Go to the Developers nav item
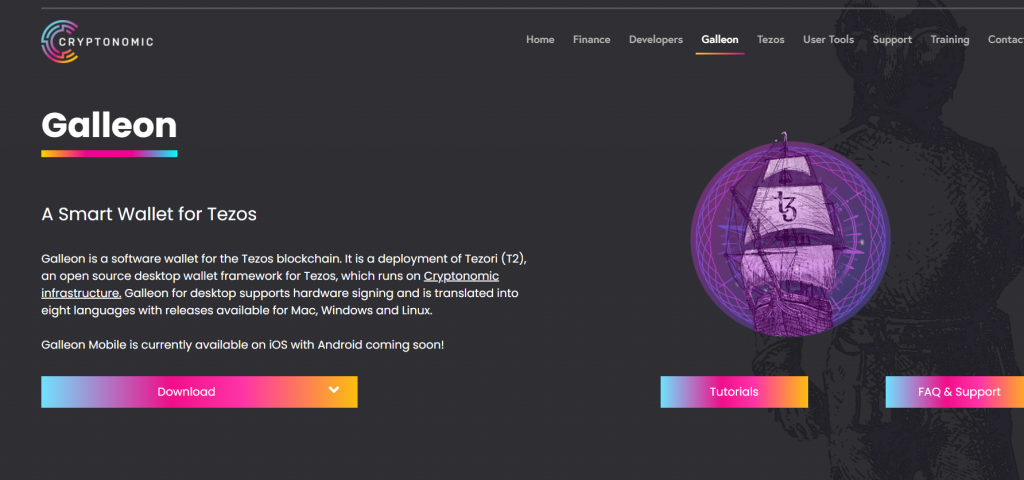This screenshot has height=480, width=1024. pos(656,40)
